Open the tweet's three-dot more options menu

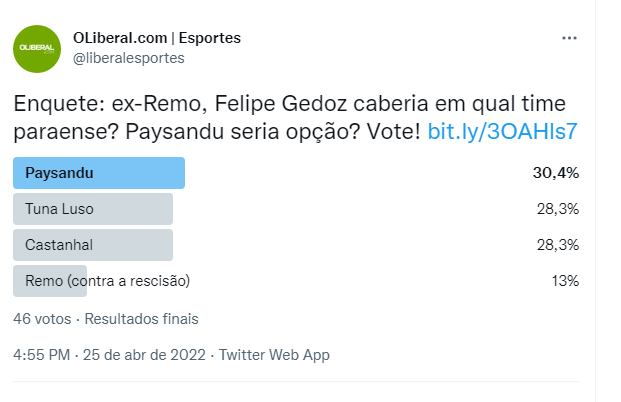pos(569,39)
